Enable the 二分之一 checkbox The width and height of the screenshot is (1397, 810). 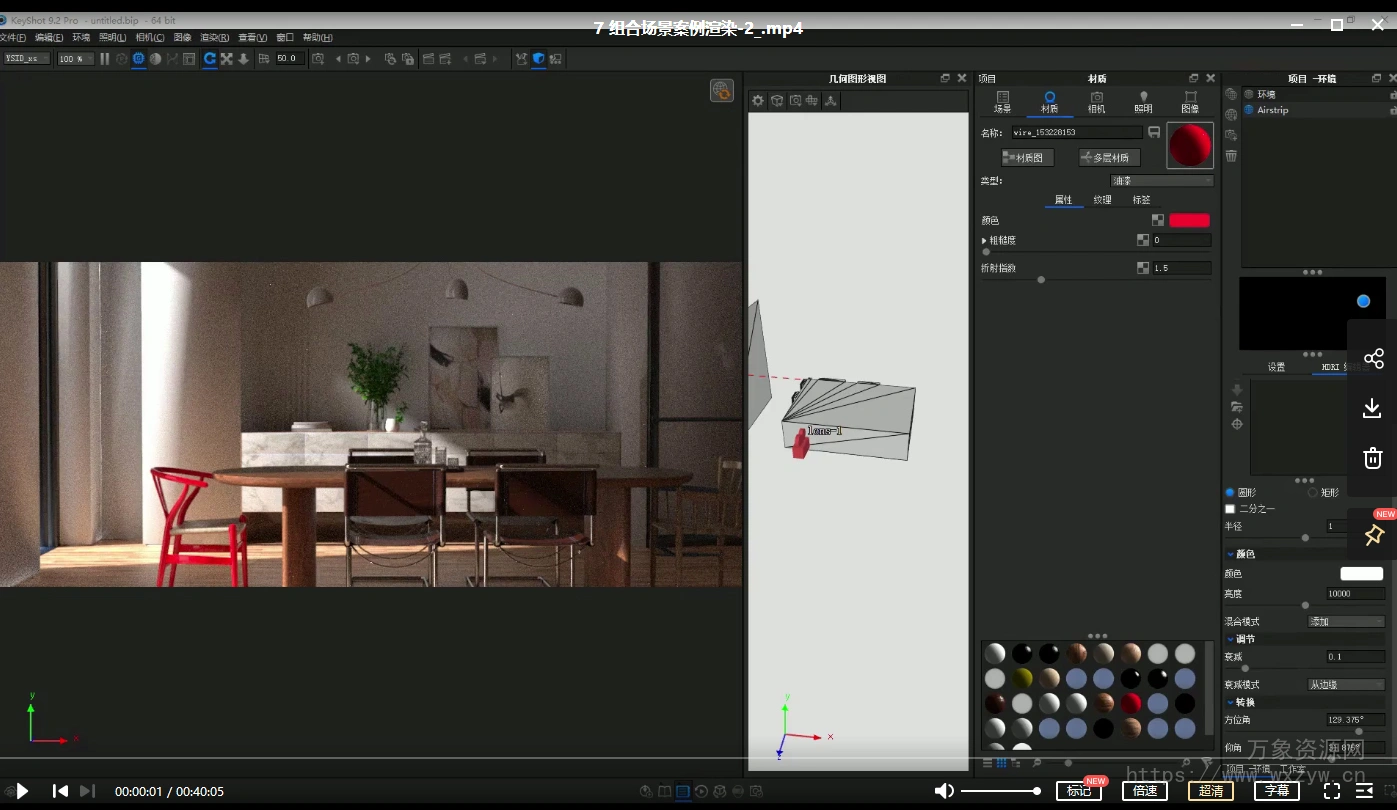point(1230,509)
